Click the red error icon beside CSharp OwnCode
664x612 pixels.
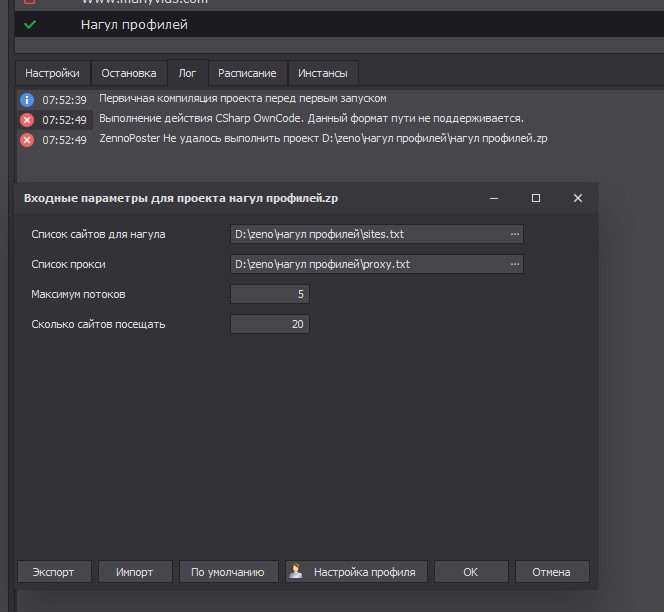tap(27, 120)
